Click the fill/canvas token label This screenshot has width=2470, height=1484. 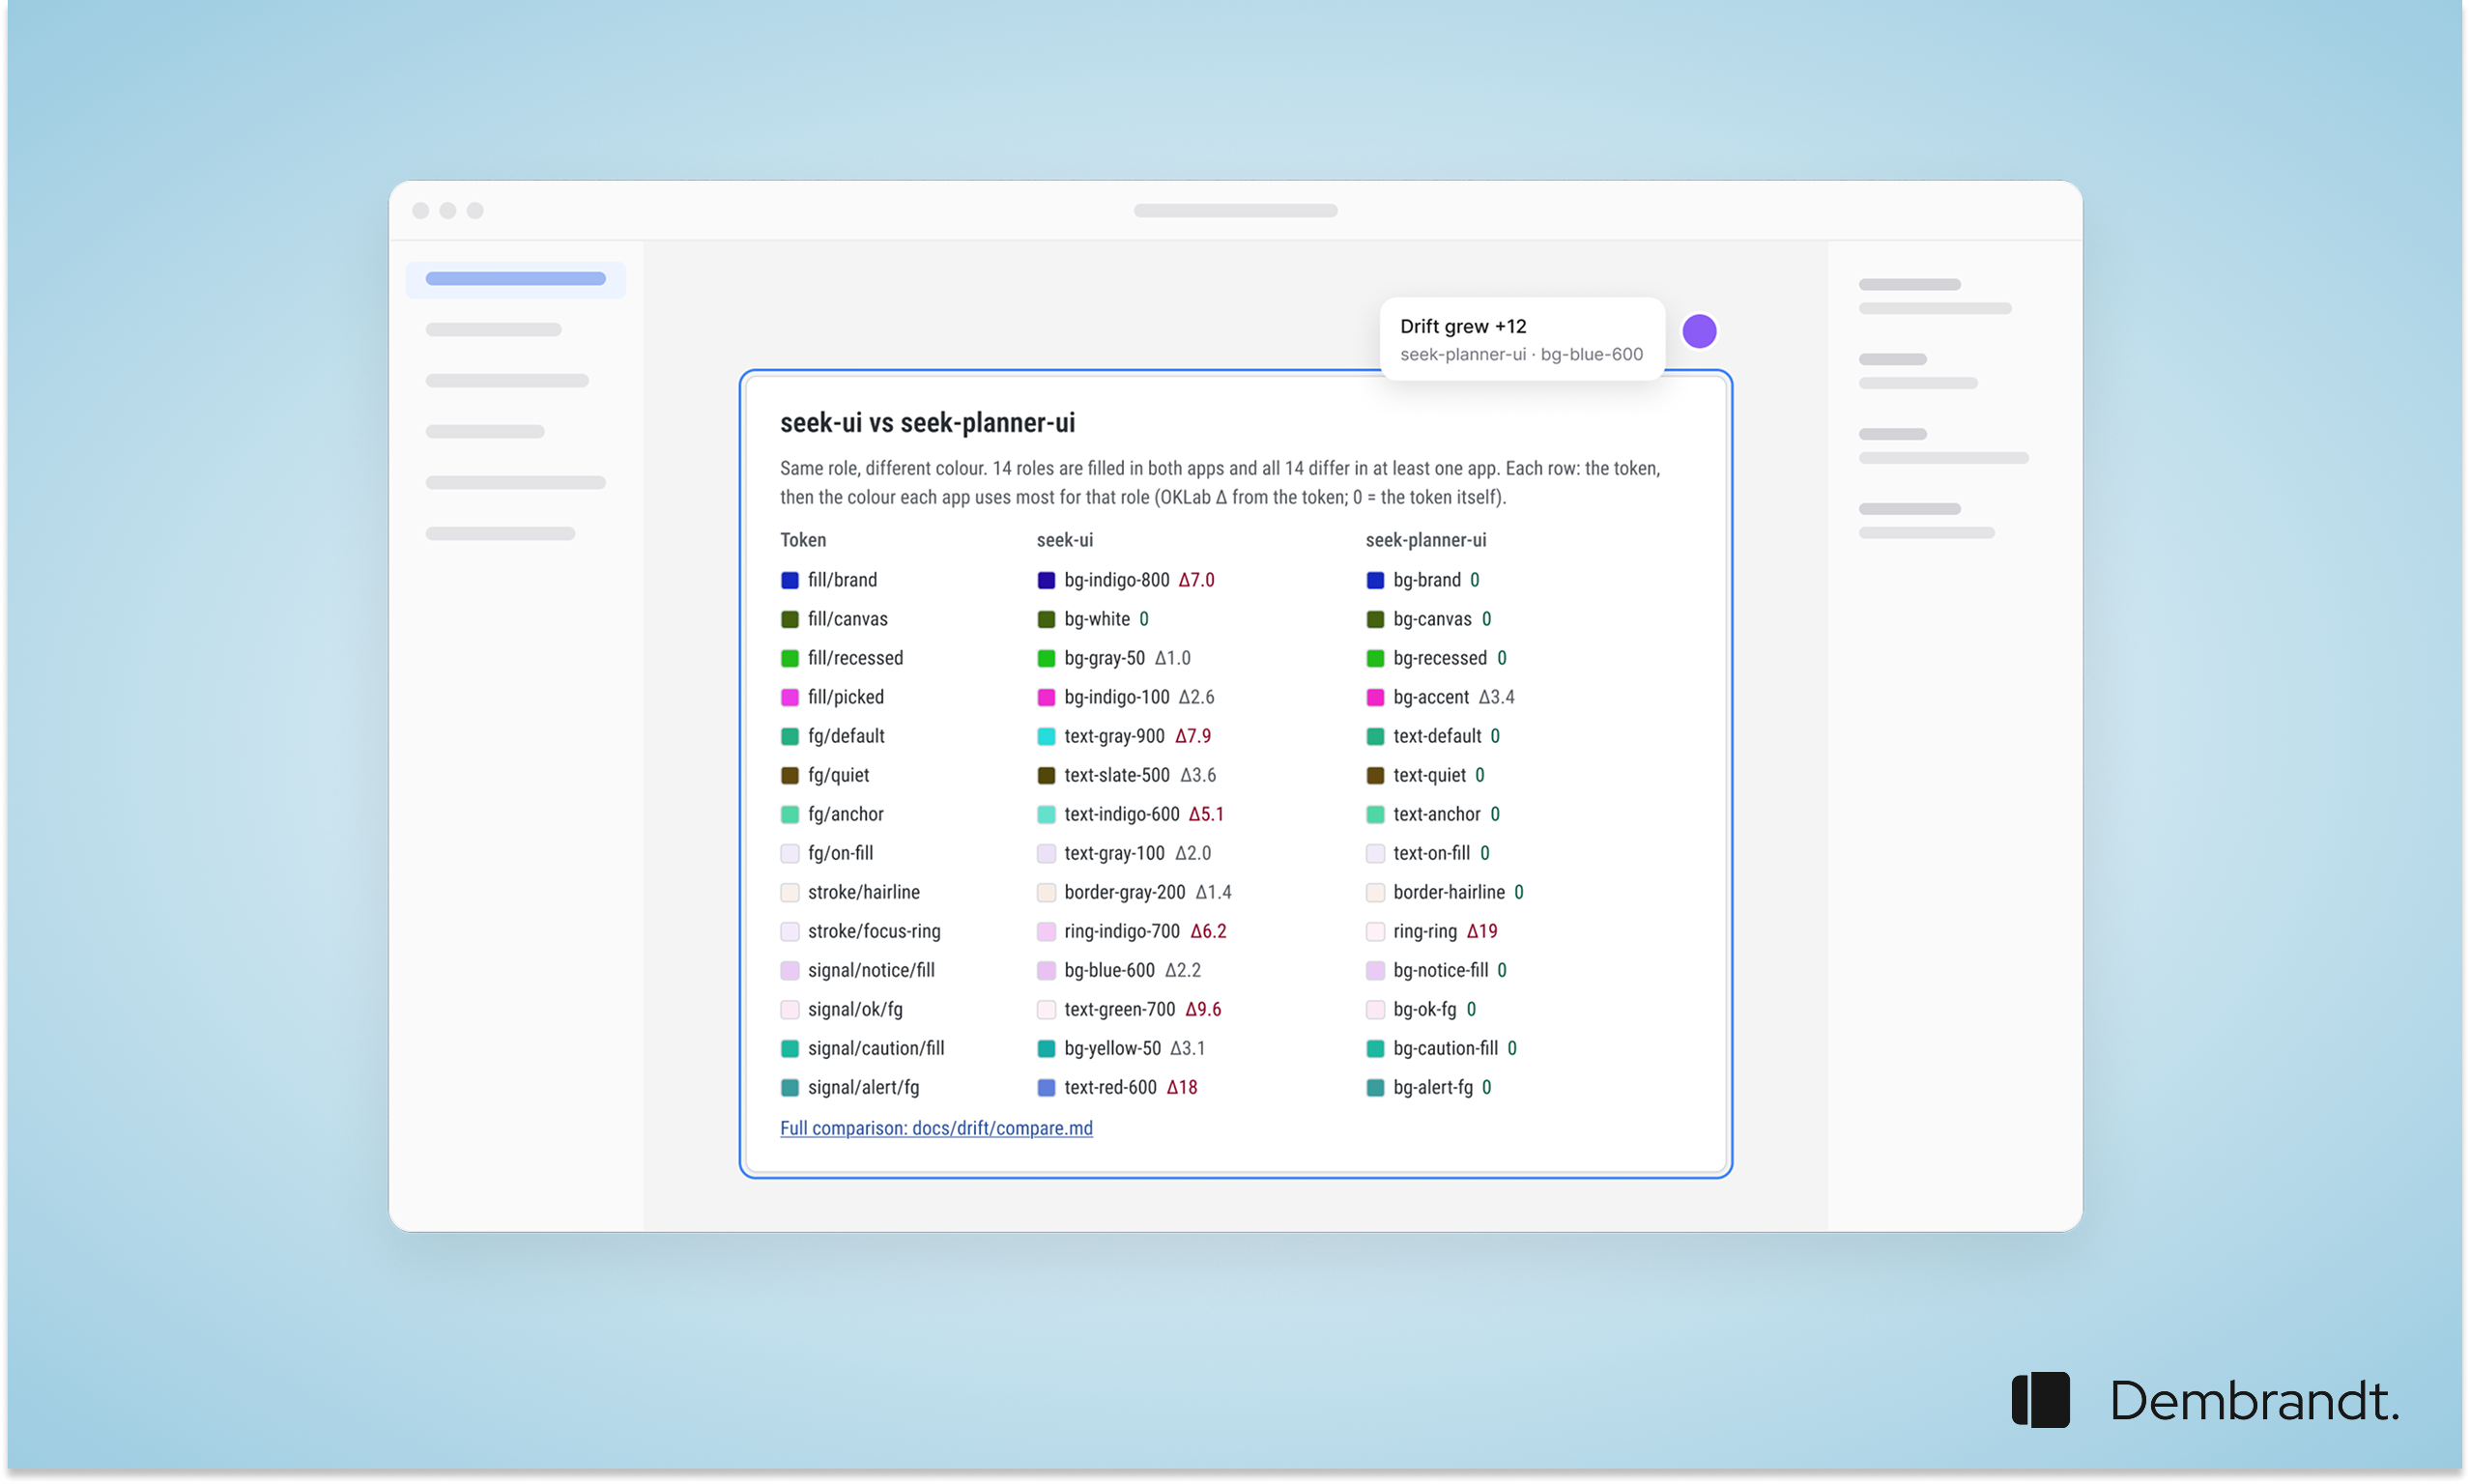point(848,619)
